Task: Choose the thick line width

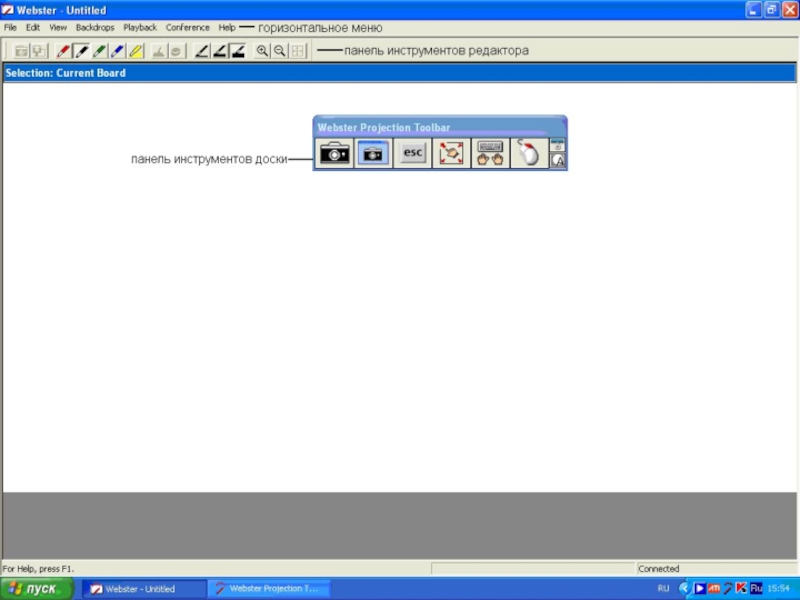Action: [238, 51]
